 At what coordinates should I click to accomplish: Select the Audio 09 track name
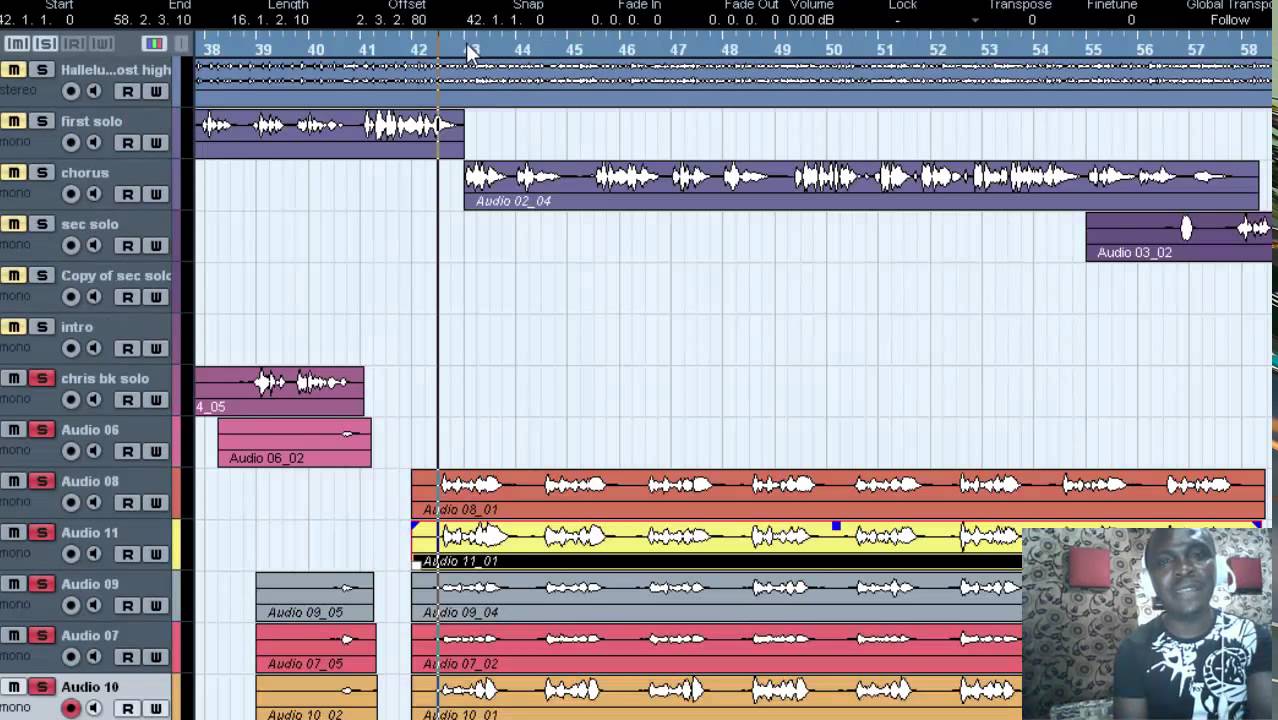(x=90, y=584)
